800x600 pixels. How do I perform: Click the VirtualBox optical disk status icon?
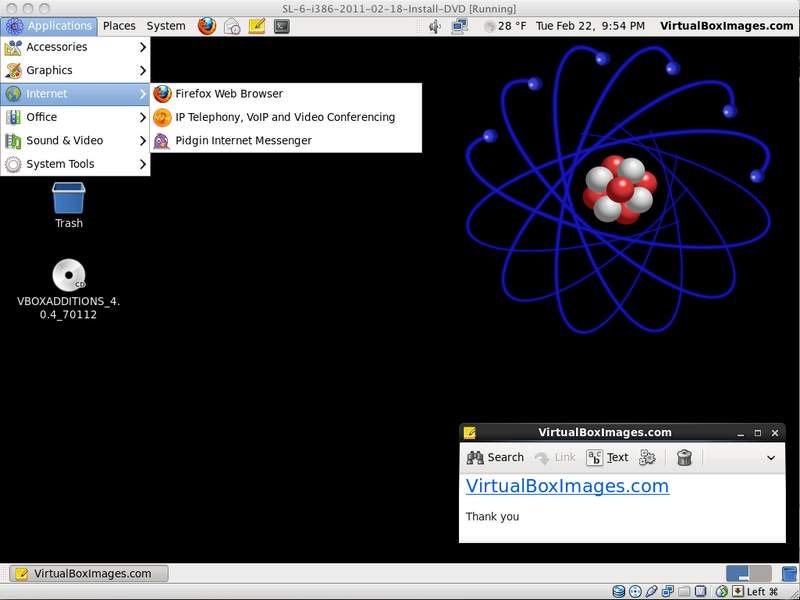[x=635, y=591]
